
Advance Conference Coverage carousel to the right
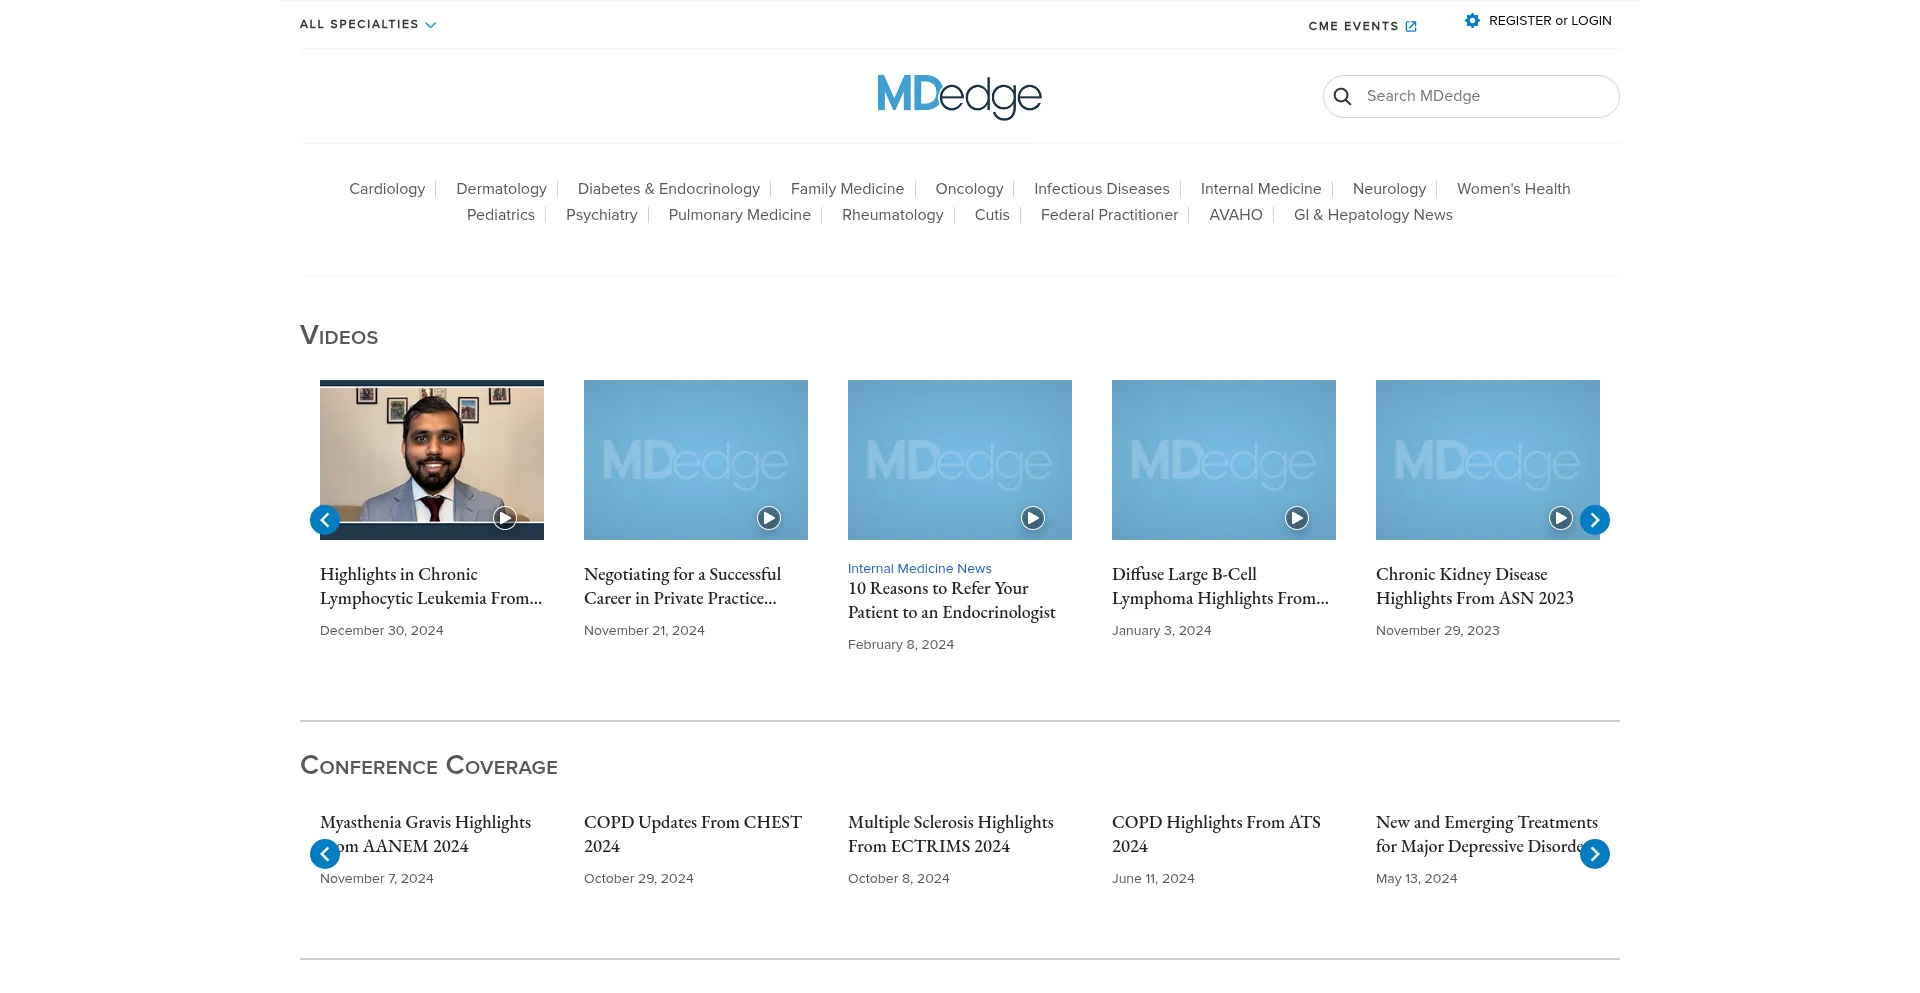(1594, 854)
